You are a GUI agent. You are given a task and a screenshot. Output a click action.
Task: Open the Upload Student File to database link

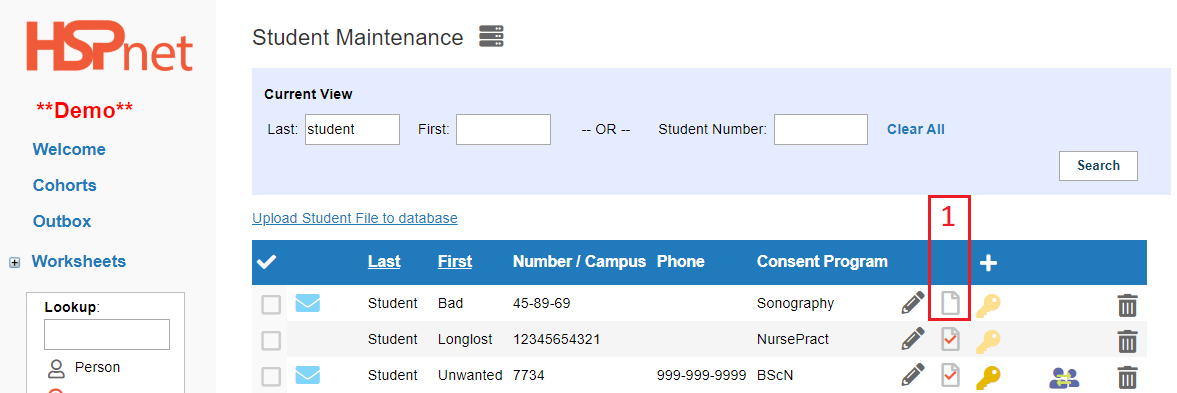(355, 218)
